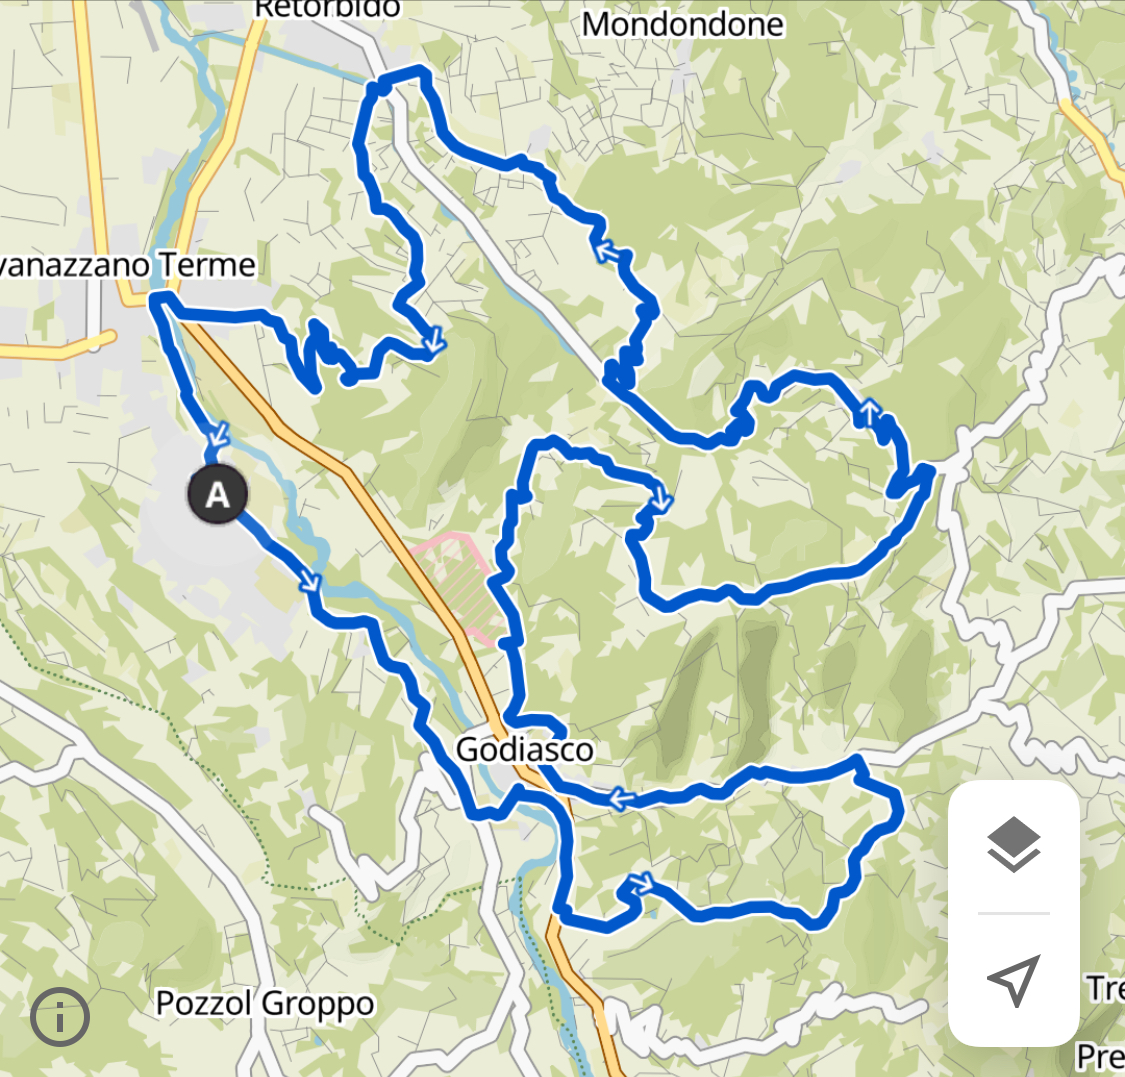
Task: Click the route arrow directly below Godiasco label
Action: click(621, 798)
